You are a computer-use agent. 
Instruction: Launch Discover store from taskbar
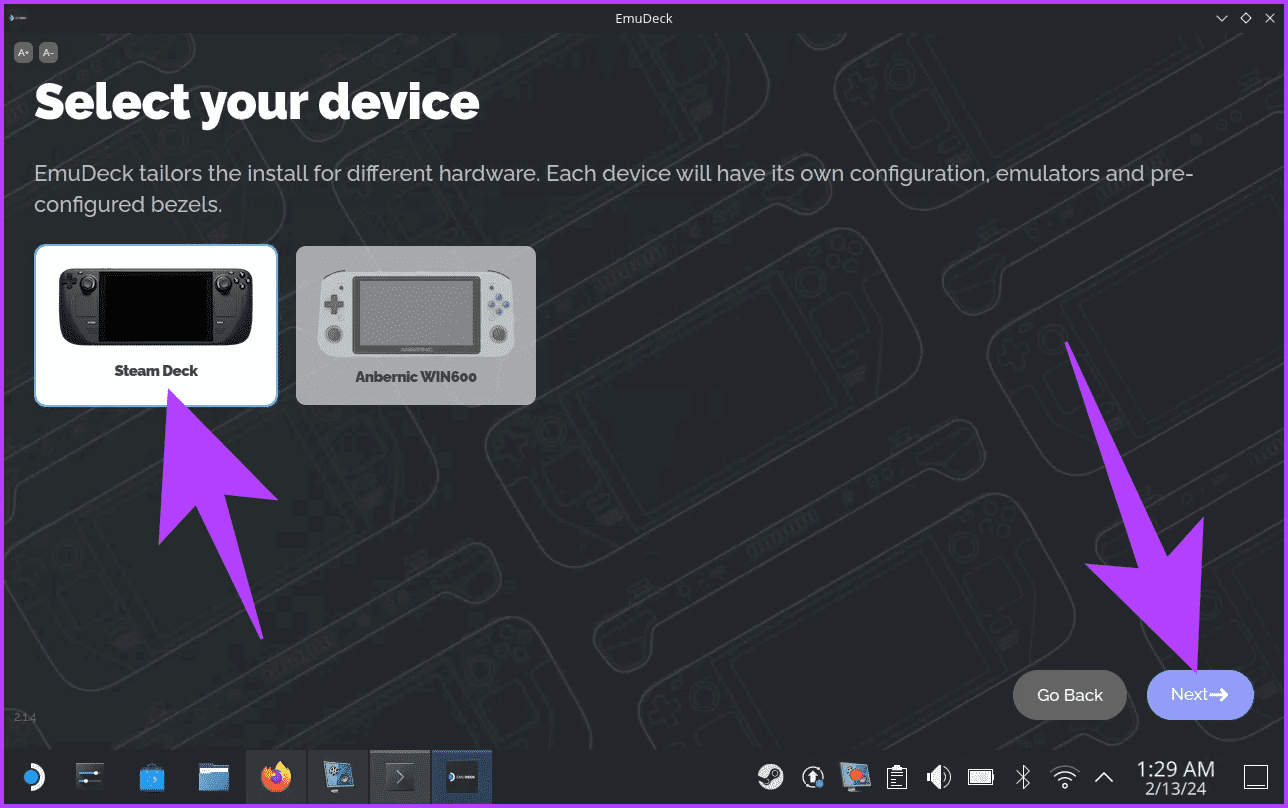pyautogui.click(x=152, y=777)
